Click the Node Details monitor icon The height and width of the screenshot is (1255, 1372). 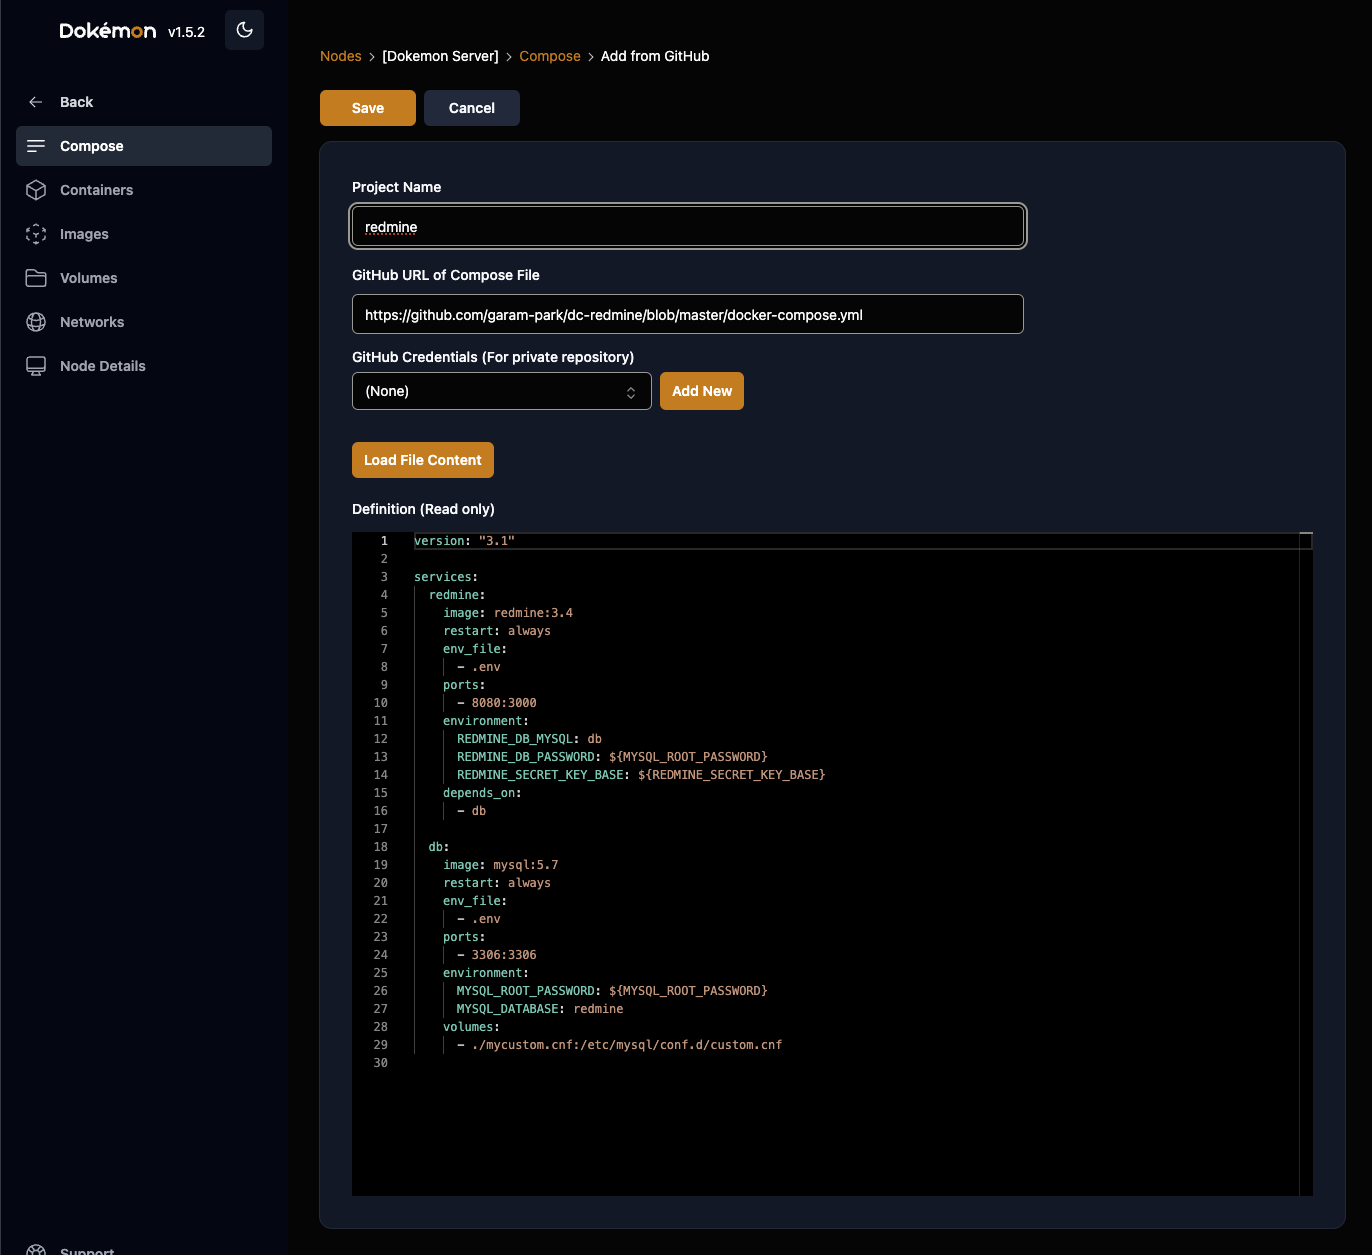tap(36, 366)
